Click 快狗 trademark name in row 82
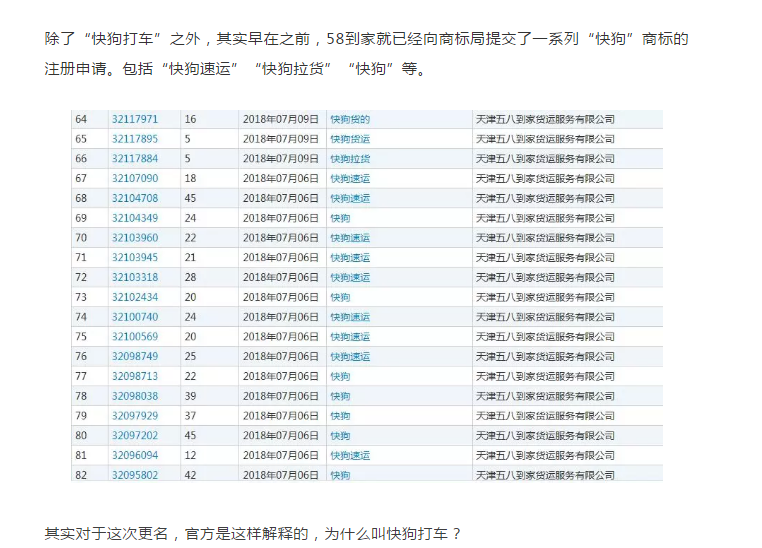Screen dimensions: 762x548 [x=340, y=475]
